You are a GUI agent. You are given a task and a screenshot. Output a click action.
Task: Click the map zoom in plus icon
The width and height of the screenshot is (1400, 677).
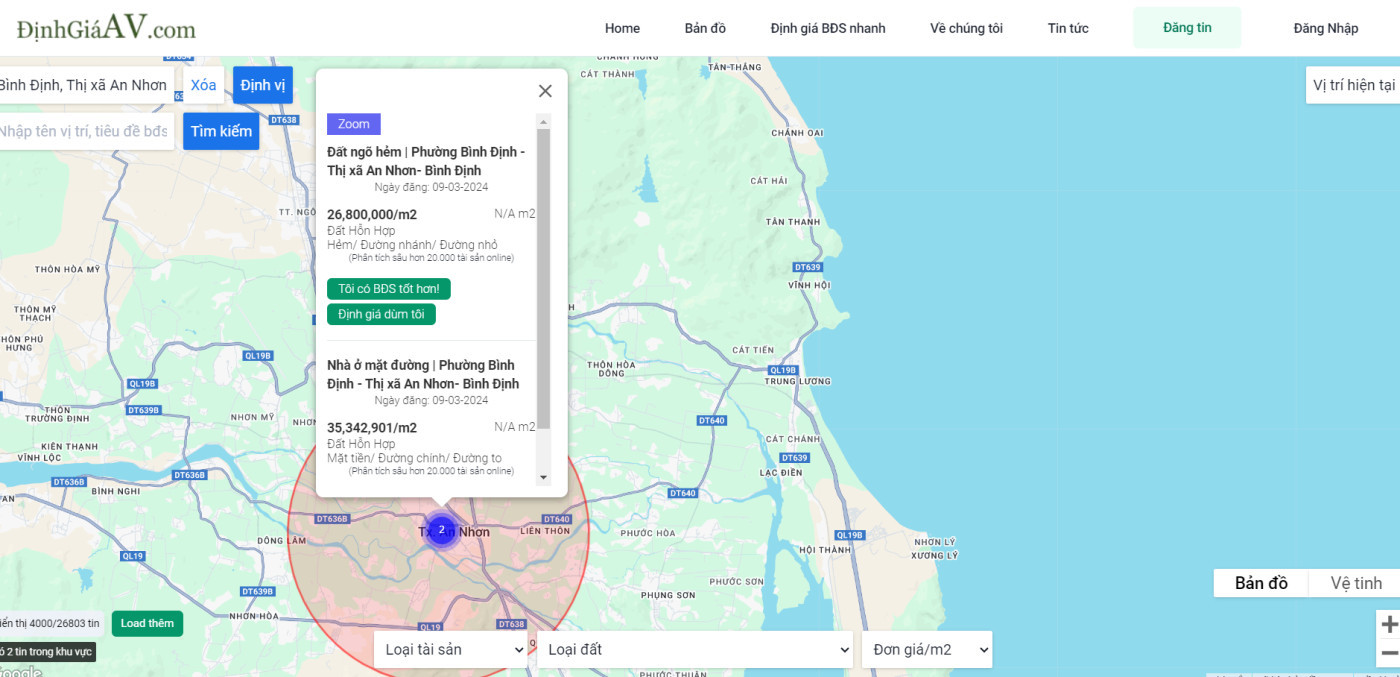(x=1389, y=625)
